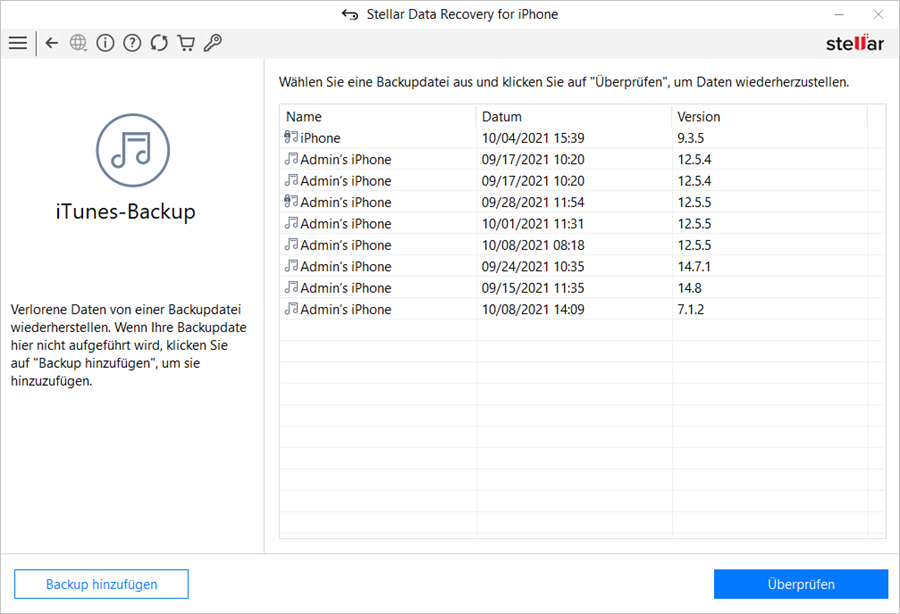Sort backups by the Datum column header
The image size is (900, 614).
[x=573, y=116]
